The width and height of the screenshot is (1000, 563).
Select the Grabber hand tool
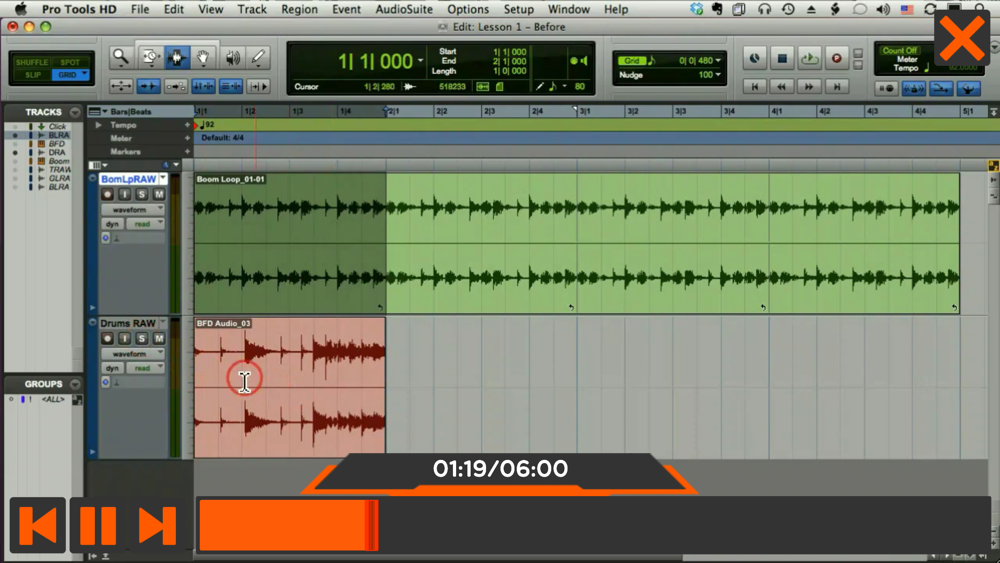tap(203, 57)
